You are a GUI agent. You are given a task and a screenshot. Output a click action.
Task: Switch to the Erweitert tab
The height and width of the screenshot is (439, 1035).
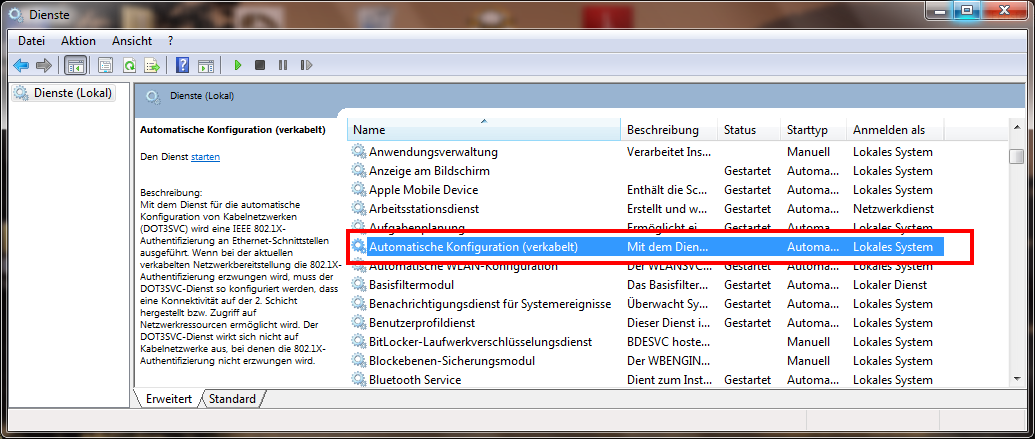pos(169,399)
